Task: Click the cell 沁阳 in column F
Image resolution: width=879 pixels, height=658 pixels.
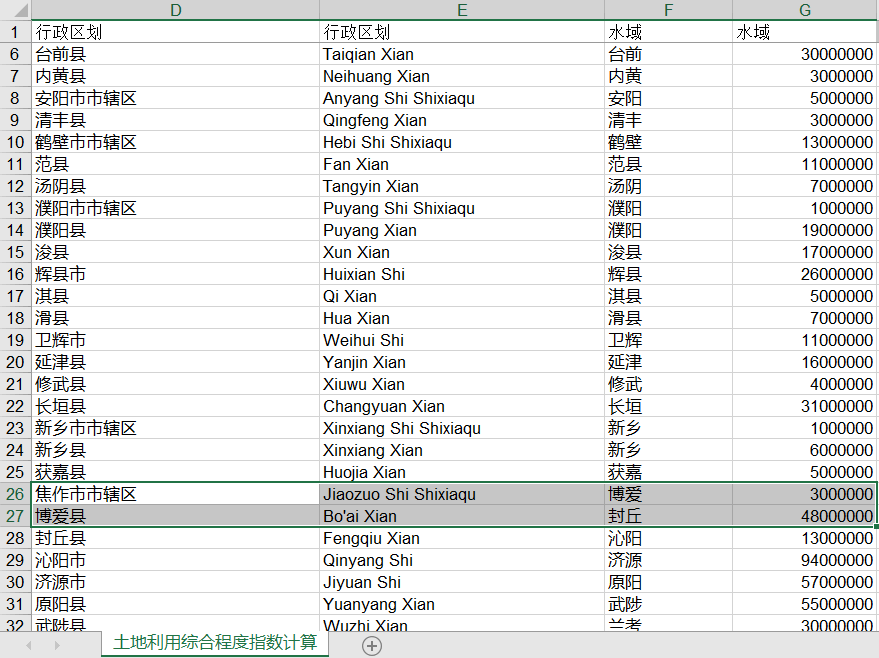Action: click(668, 538)
